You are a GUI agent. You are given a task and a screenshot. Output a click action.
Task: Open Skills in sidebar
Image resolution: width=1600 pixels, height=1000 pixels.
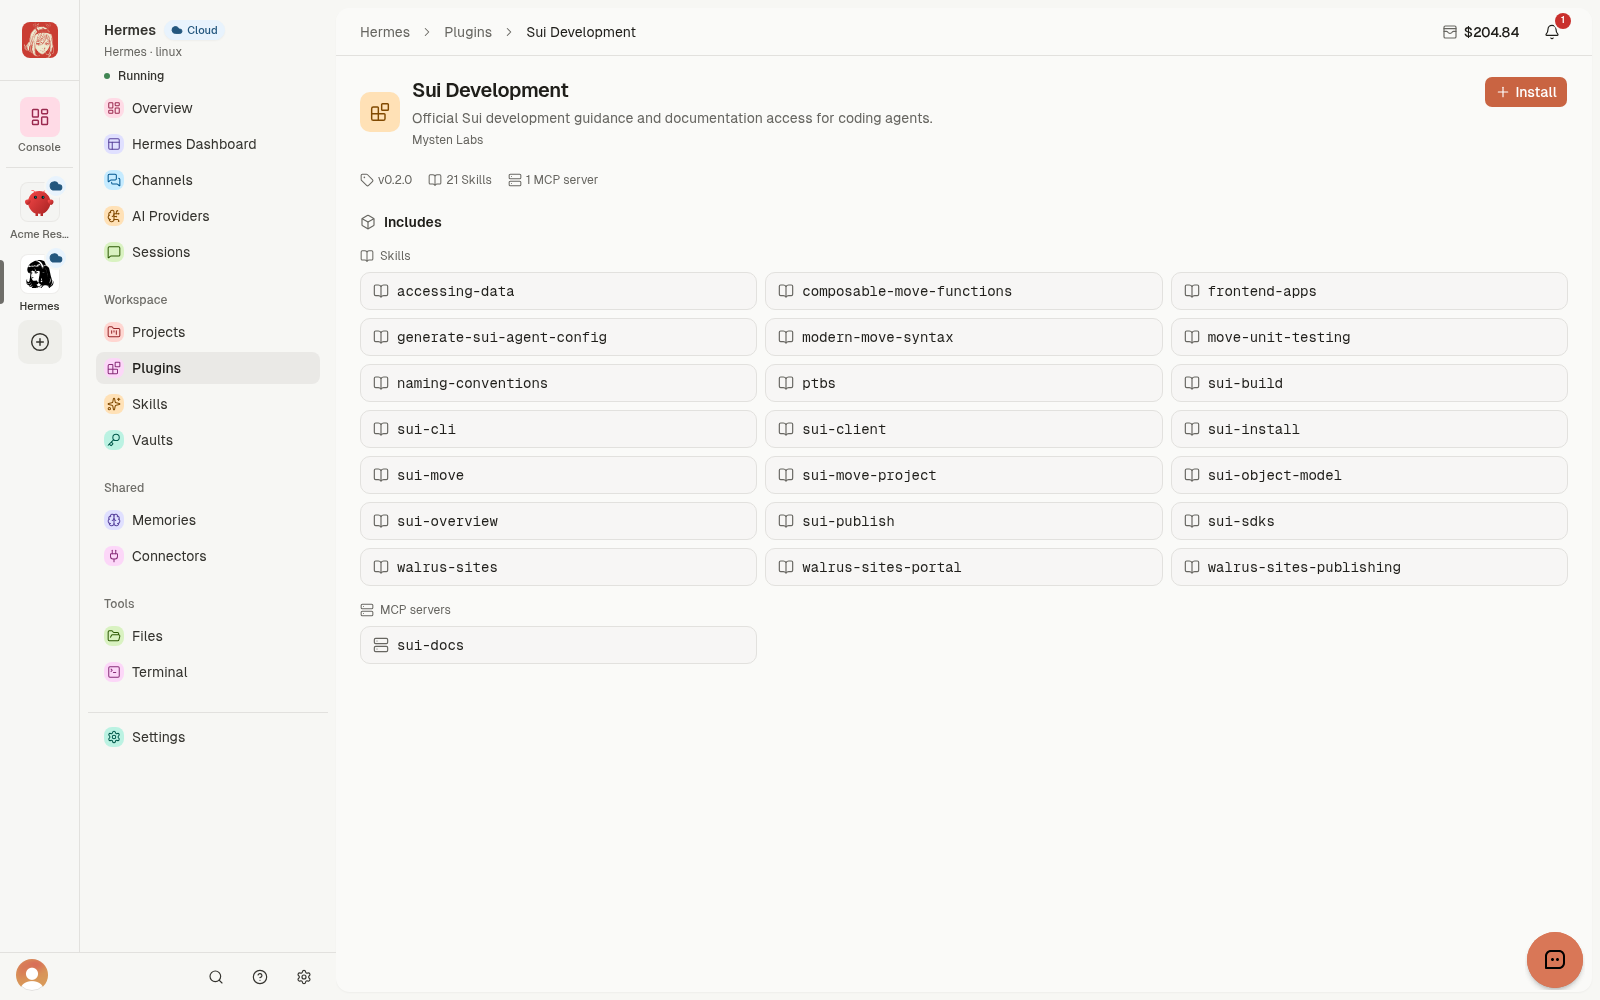(208, 404)
